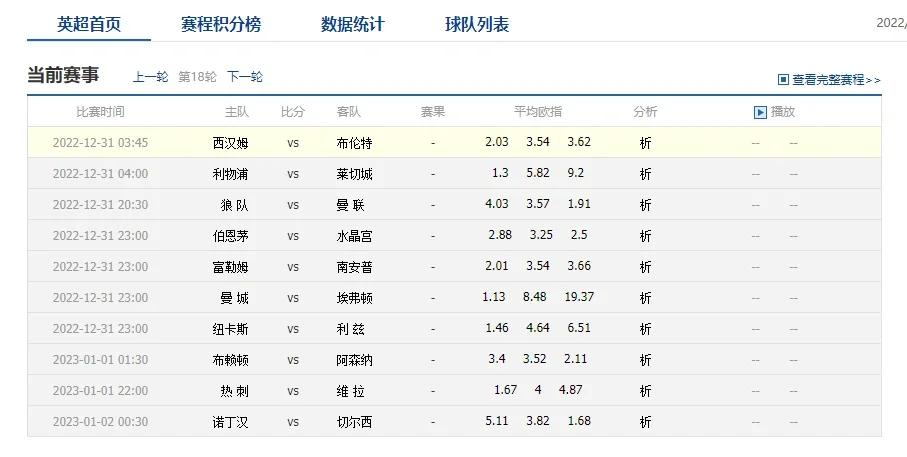This screenshot has width=907, height=457.
Task: Click away odds 9.2 for 莱切城
Action: (576, 173)
